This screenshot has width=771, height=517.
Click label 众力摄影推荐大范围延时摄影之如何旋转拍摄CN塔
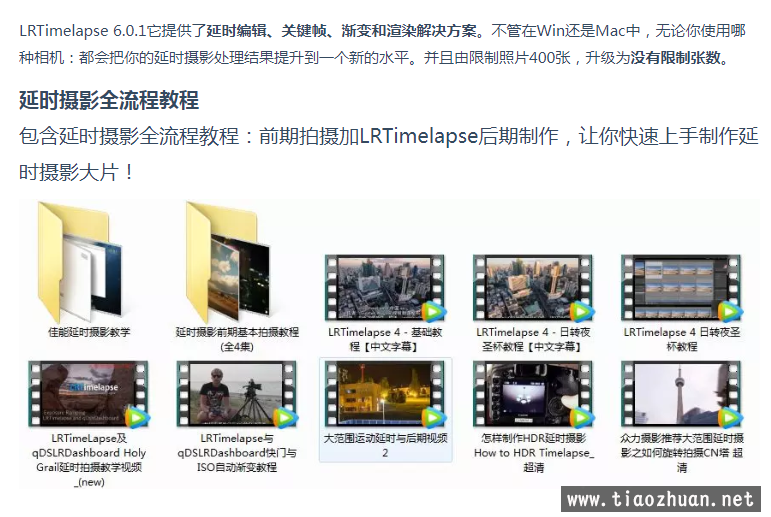[682, 453]
